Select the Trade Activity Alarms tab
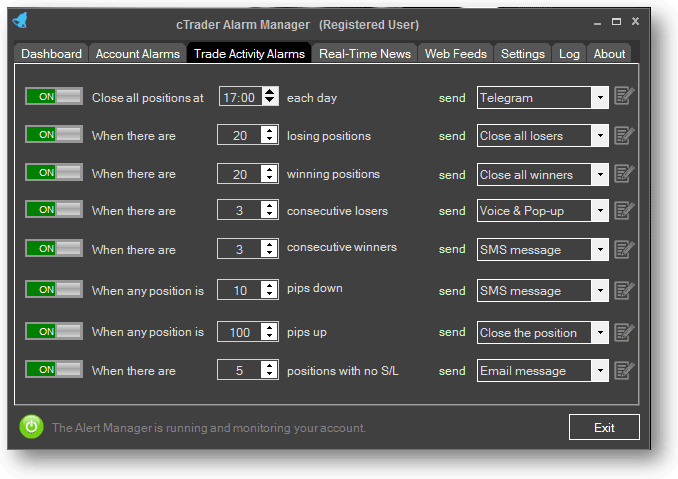The height and width of the screenshot is (479, 678). coord(249,53)
